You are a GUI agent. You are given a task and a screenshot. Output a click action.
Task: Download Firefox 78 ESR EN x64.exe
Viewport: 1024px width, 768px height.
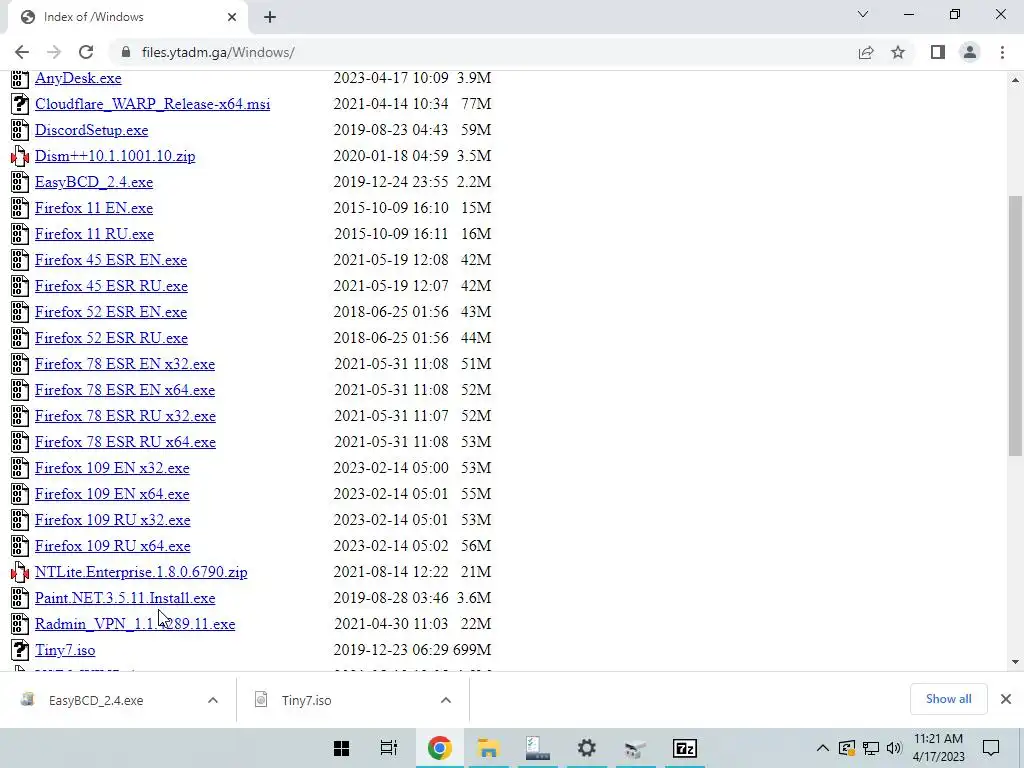[125, 390]
